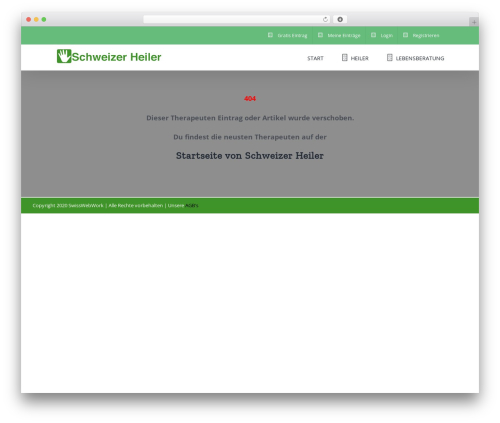Open the AGB's link in footer
The height and width of the screenshot is (423, 500).
click(x=192, y=205)
